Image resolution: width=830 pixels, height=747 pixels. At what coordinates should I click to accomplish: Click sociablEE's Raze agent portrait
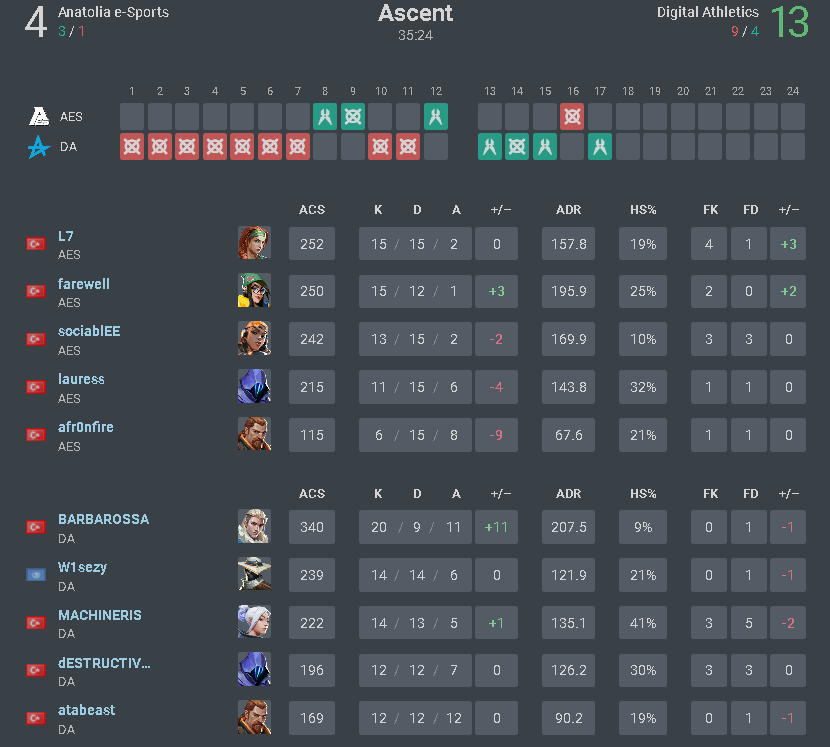point(254,339)
